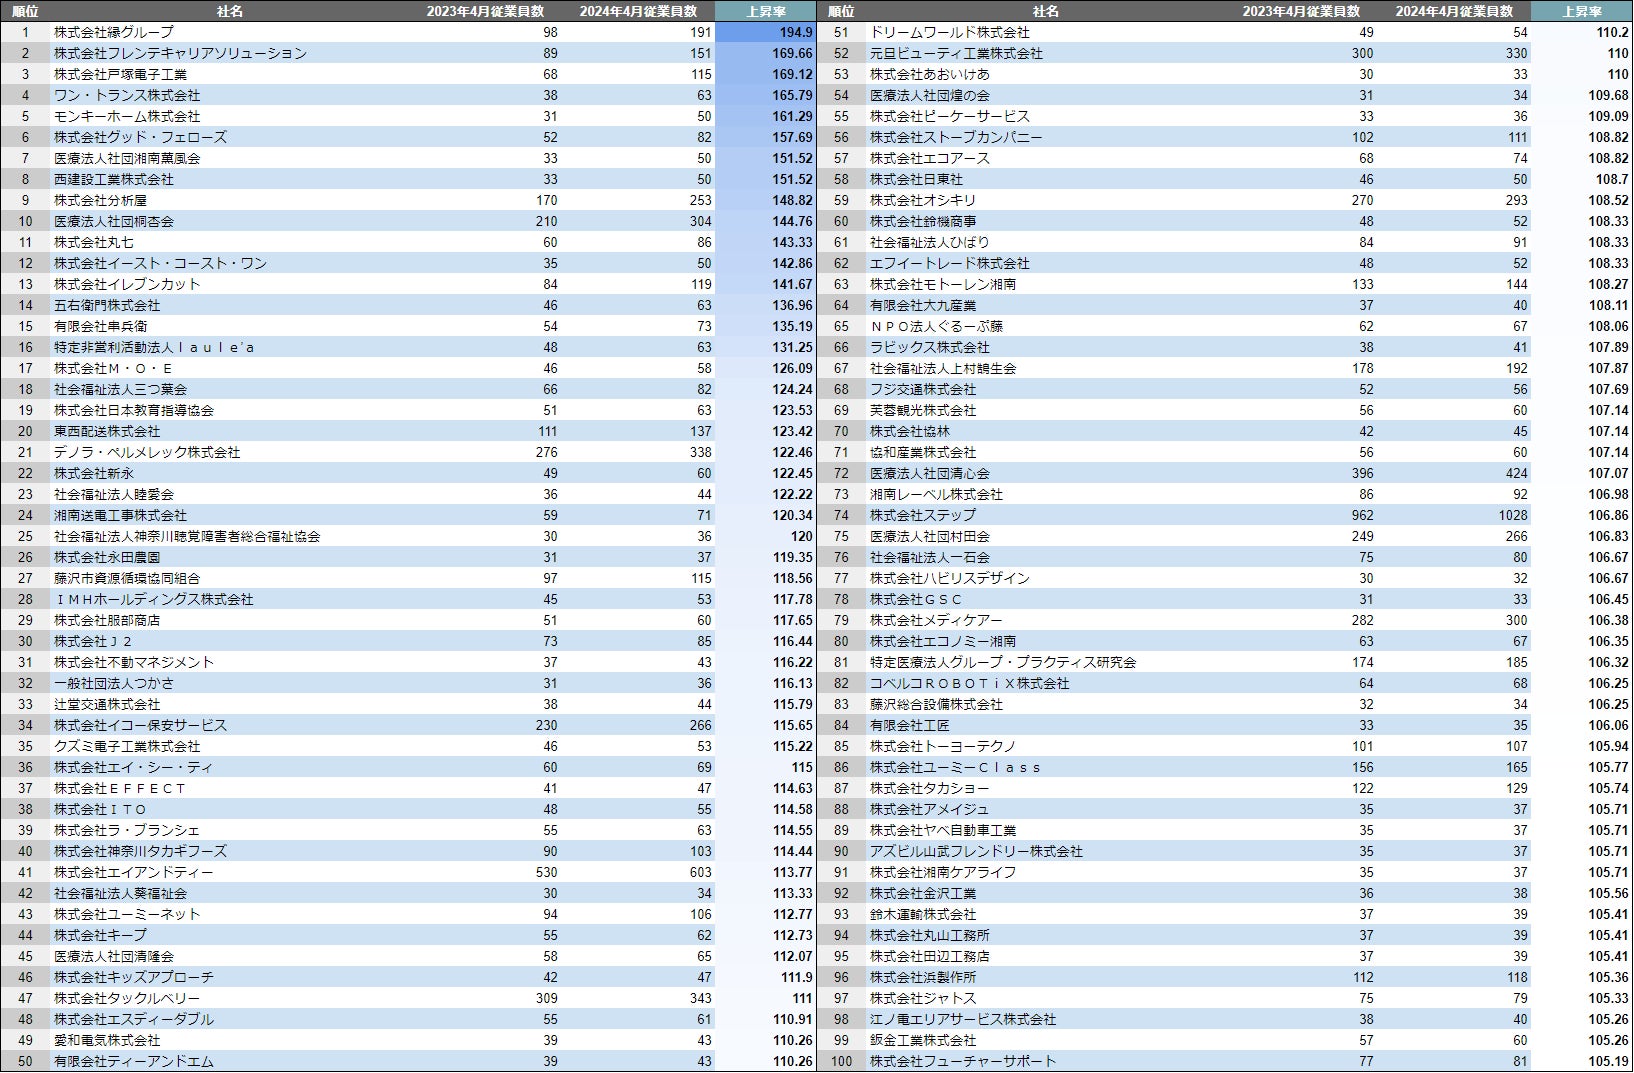Click the 1028 employee count value
This screenshot has width=1634, height=1073.
coord(1513,515)
